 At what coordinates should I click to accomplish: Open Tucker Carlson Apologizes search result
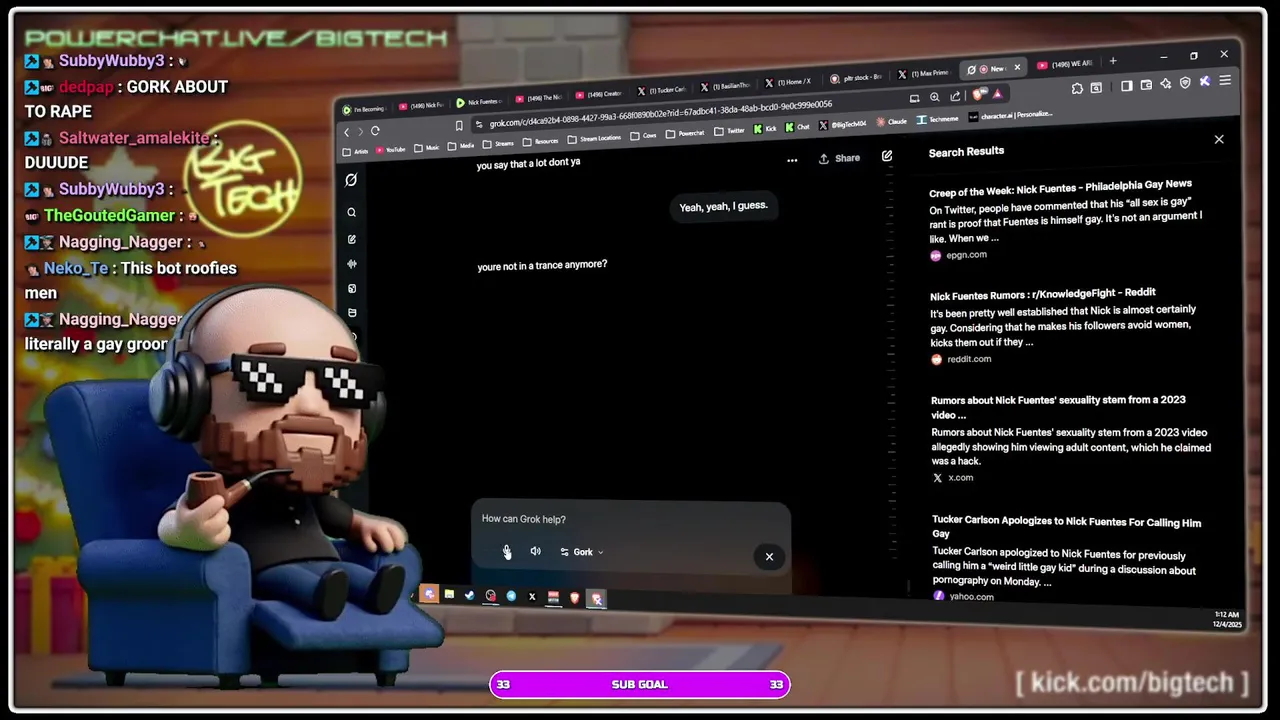1067,528
